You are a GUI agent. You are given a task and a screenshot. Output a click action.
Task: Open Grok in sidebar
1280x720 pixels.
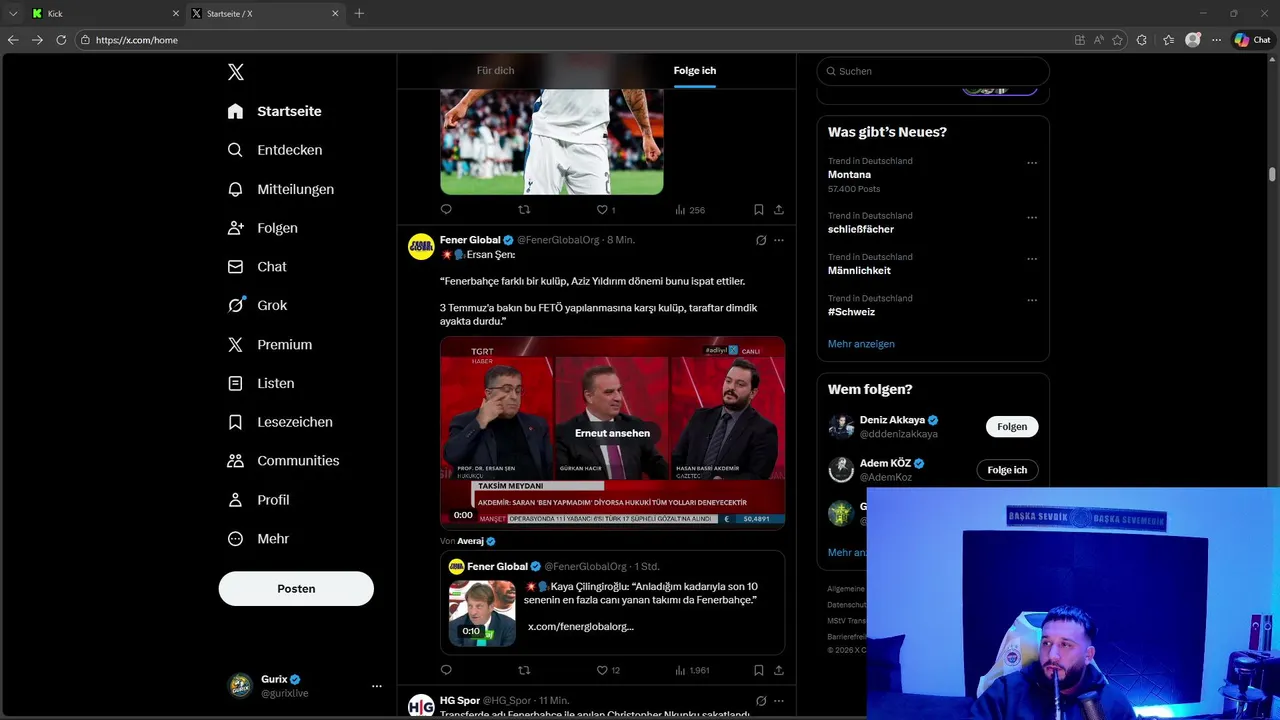coord(257,305)
